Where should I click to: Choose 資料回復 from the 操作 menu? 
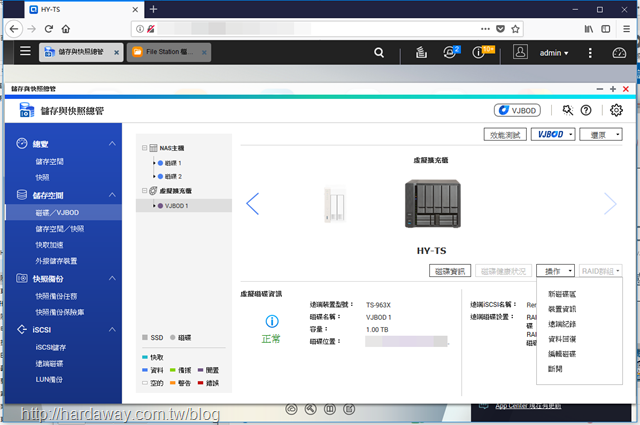(562, 339)
